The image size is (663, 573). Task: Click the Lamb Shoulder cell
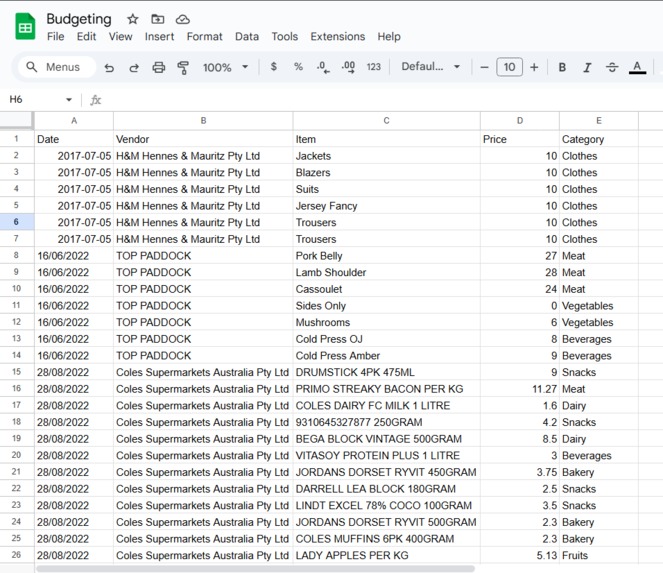386,272
